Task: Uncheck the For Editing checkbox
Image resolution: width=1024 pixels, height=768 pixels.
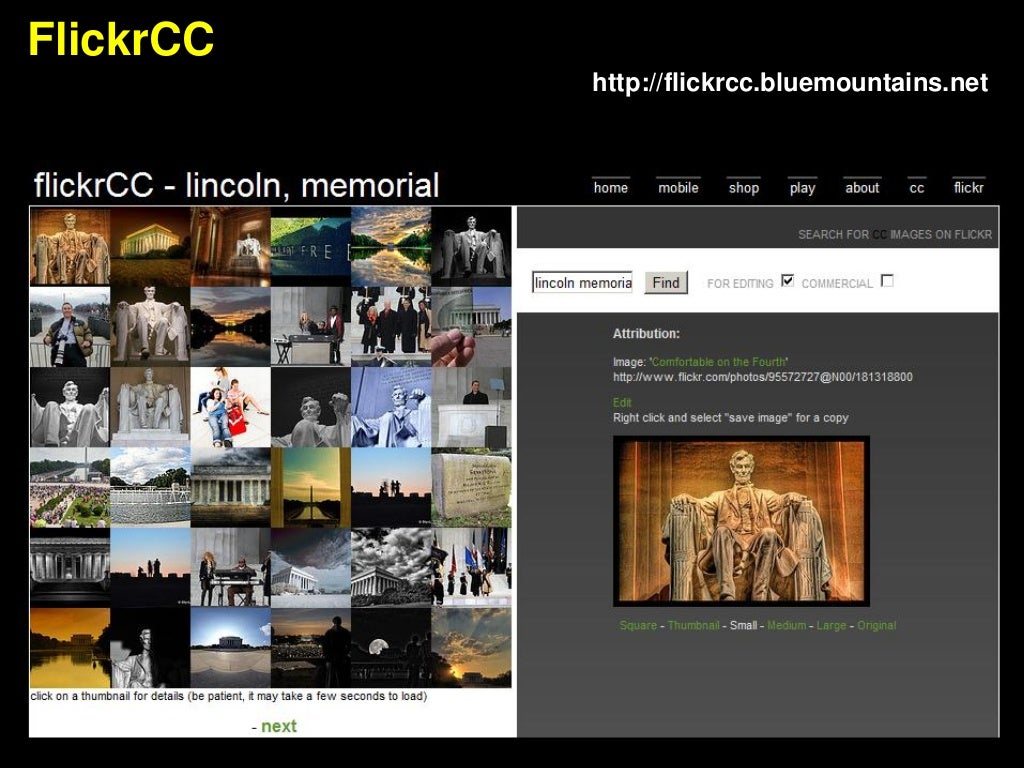Action: (788, 281)
